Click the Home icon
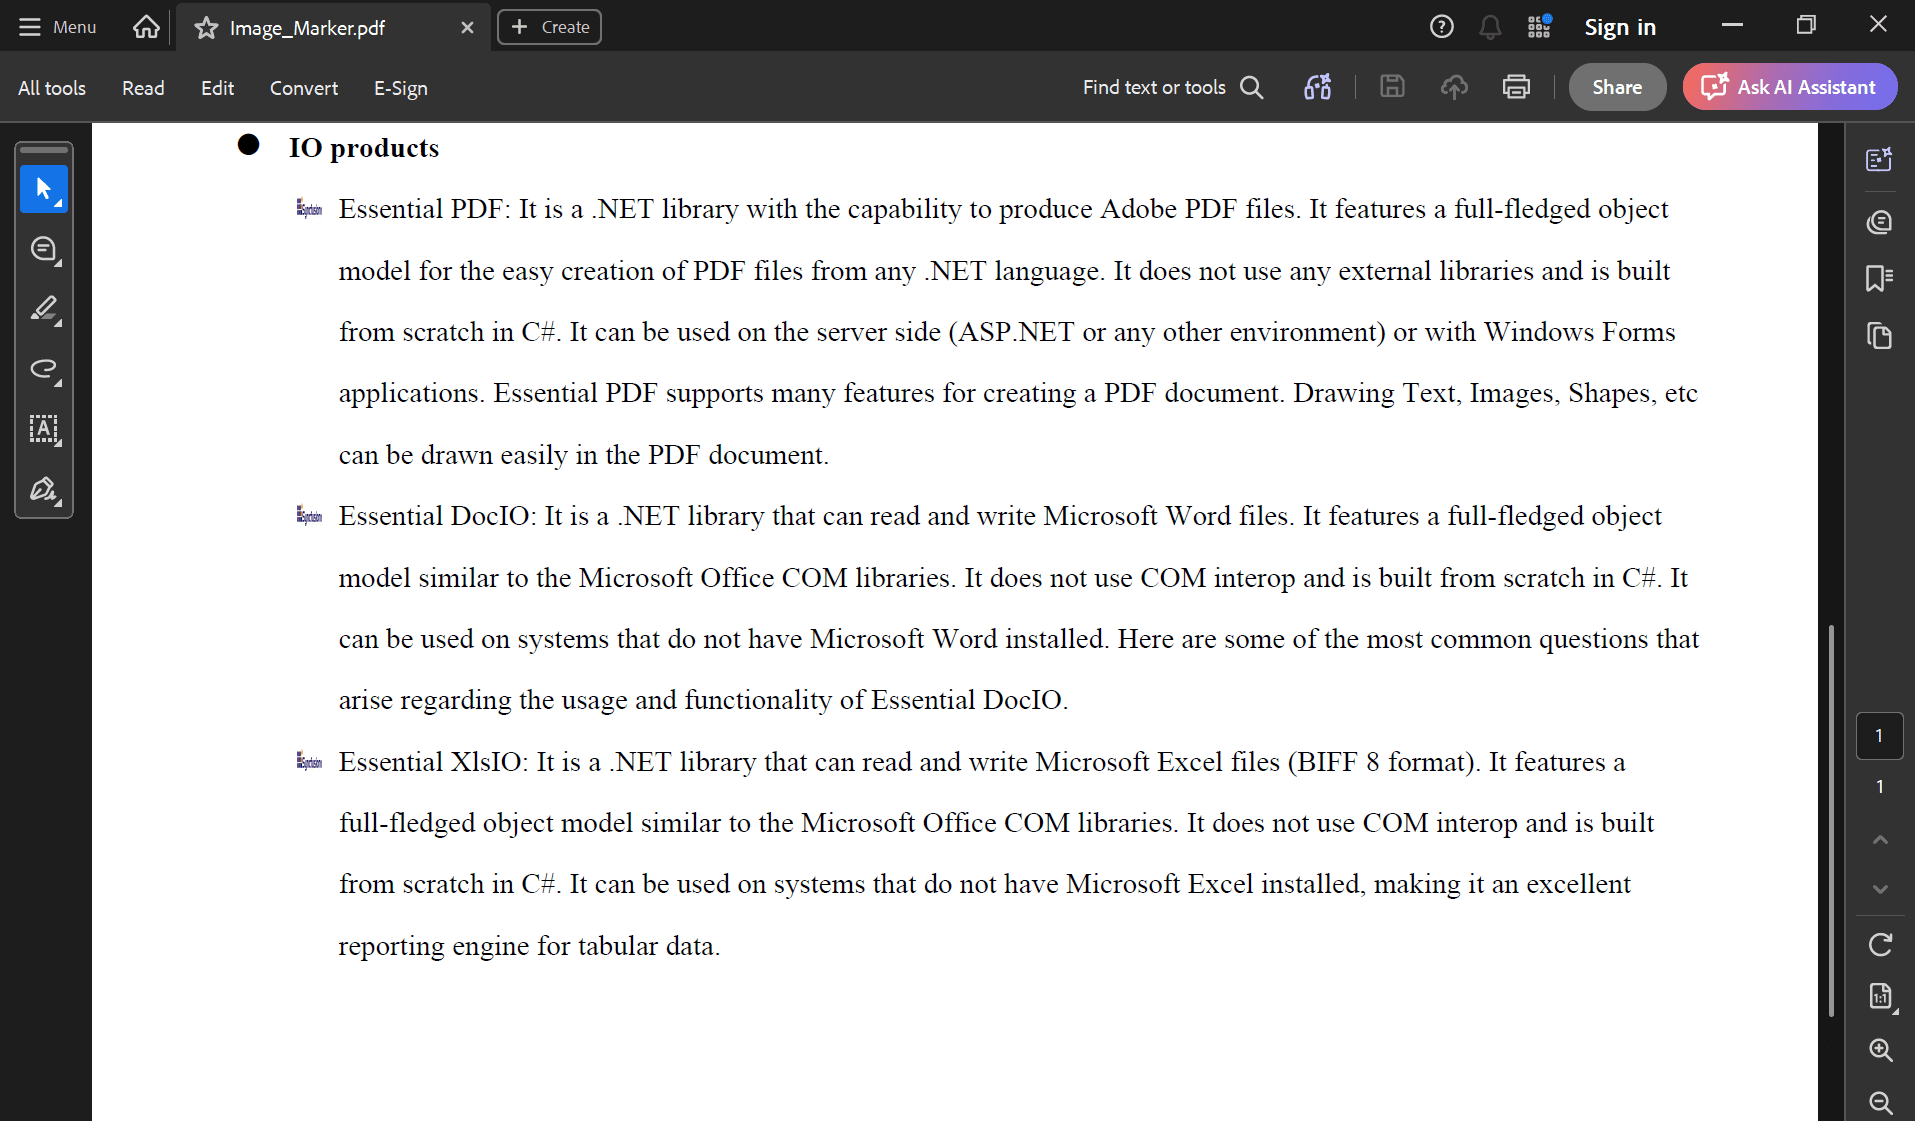This screenshot has height=1121, width=1915. tap(146, 27)
